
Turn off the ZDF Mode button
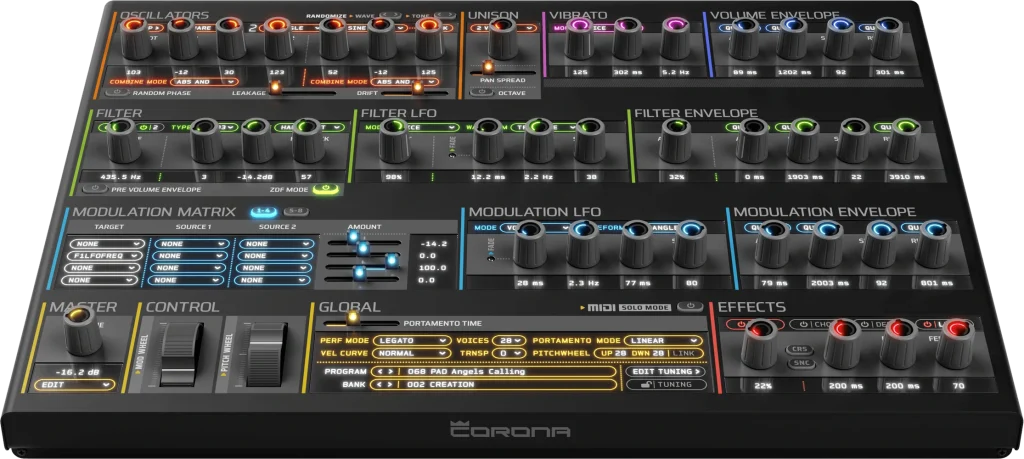326,189
